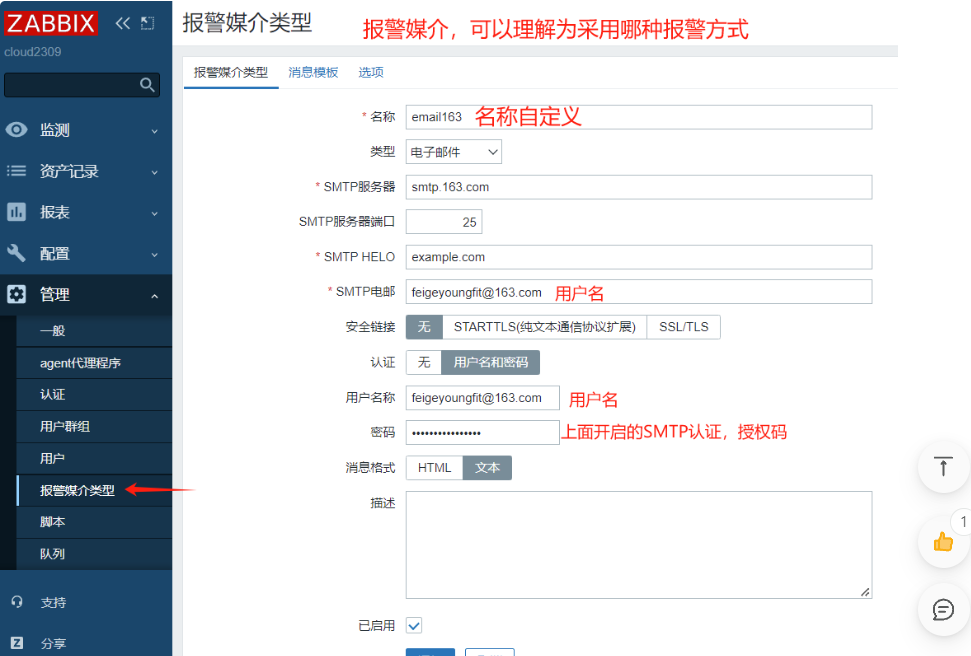This screenshot has height=656, width=971.
Task: Click the SMTP服务器 input field
Action: 638,187
